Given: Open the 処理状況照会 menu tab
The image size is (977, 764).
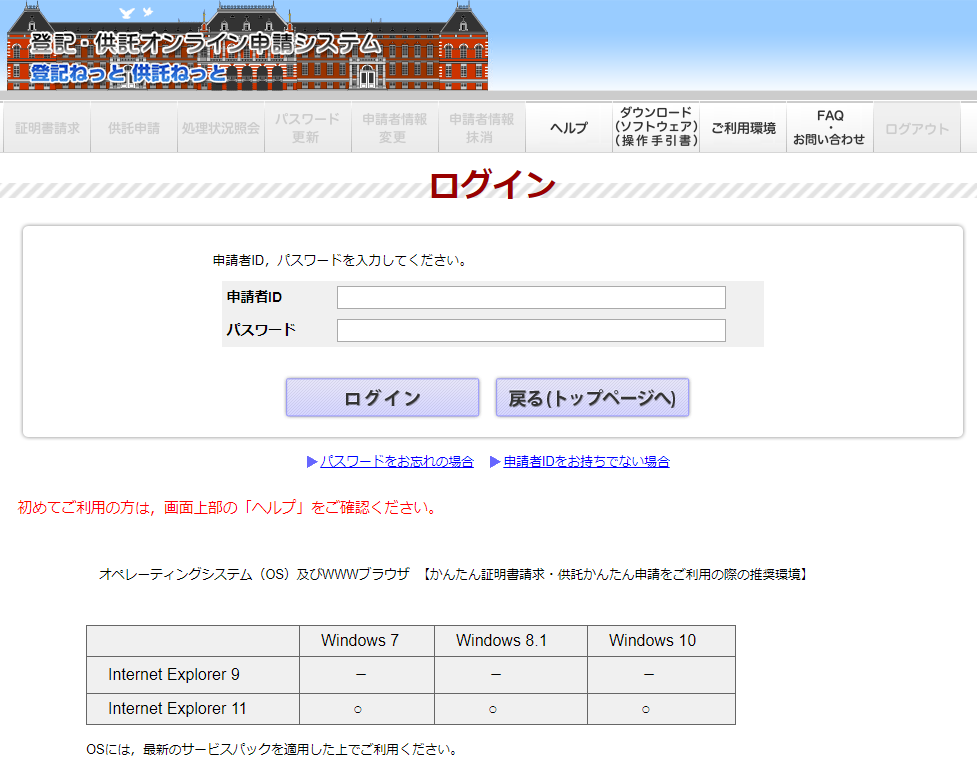Looking at the screenshot, I should tap(220, 128).
